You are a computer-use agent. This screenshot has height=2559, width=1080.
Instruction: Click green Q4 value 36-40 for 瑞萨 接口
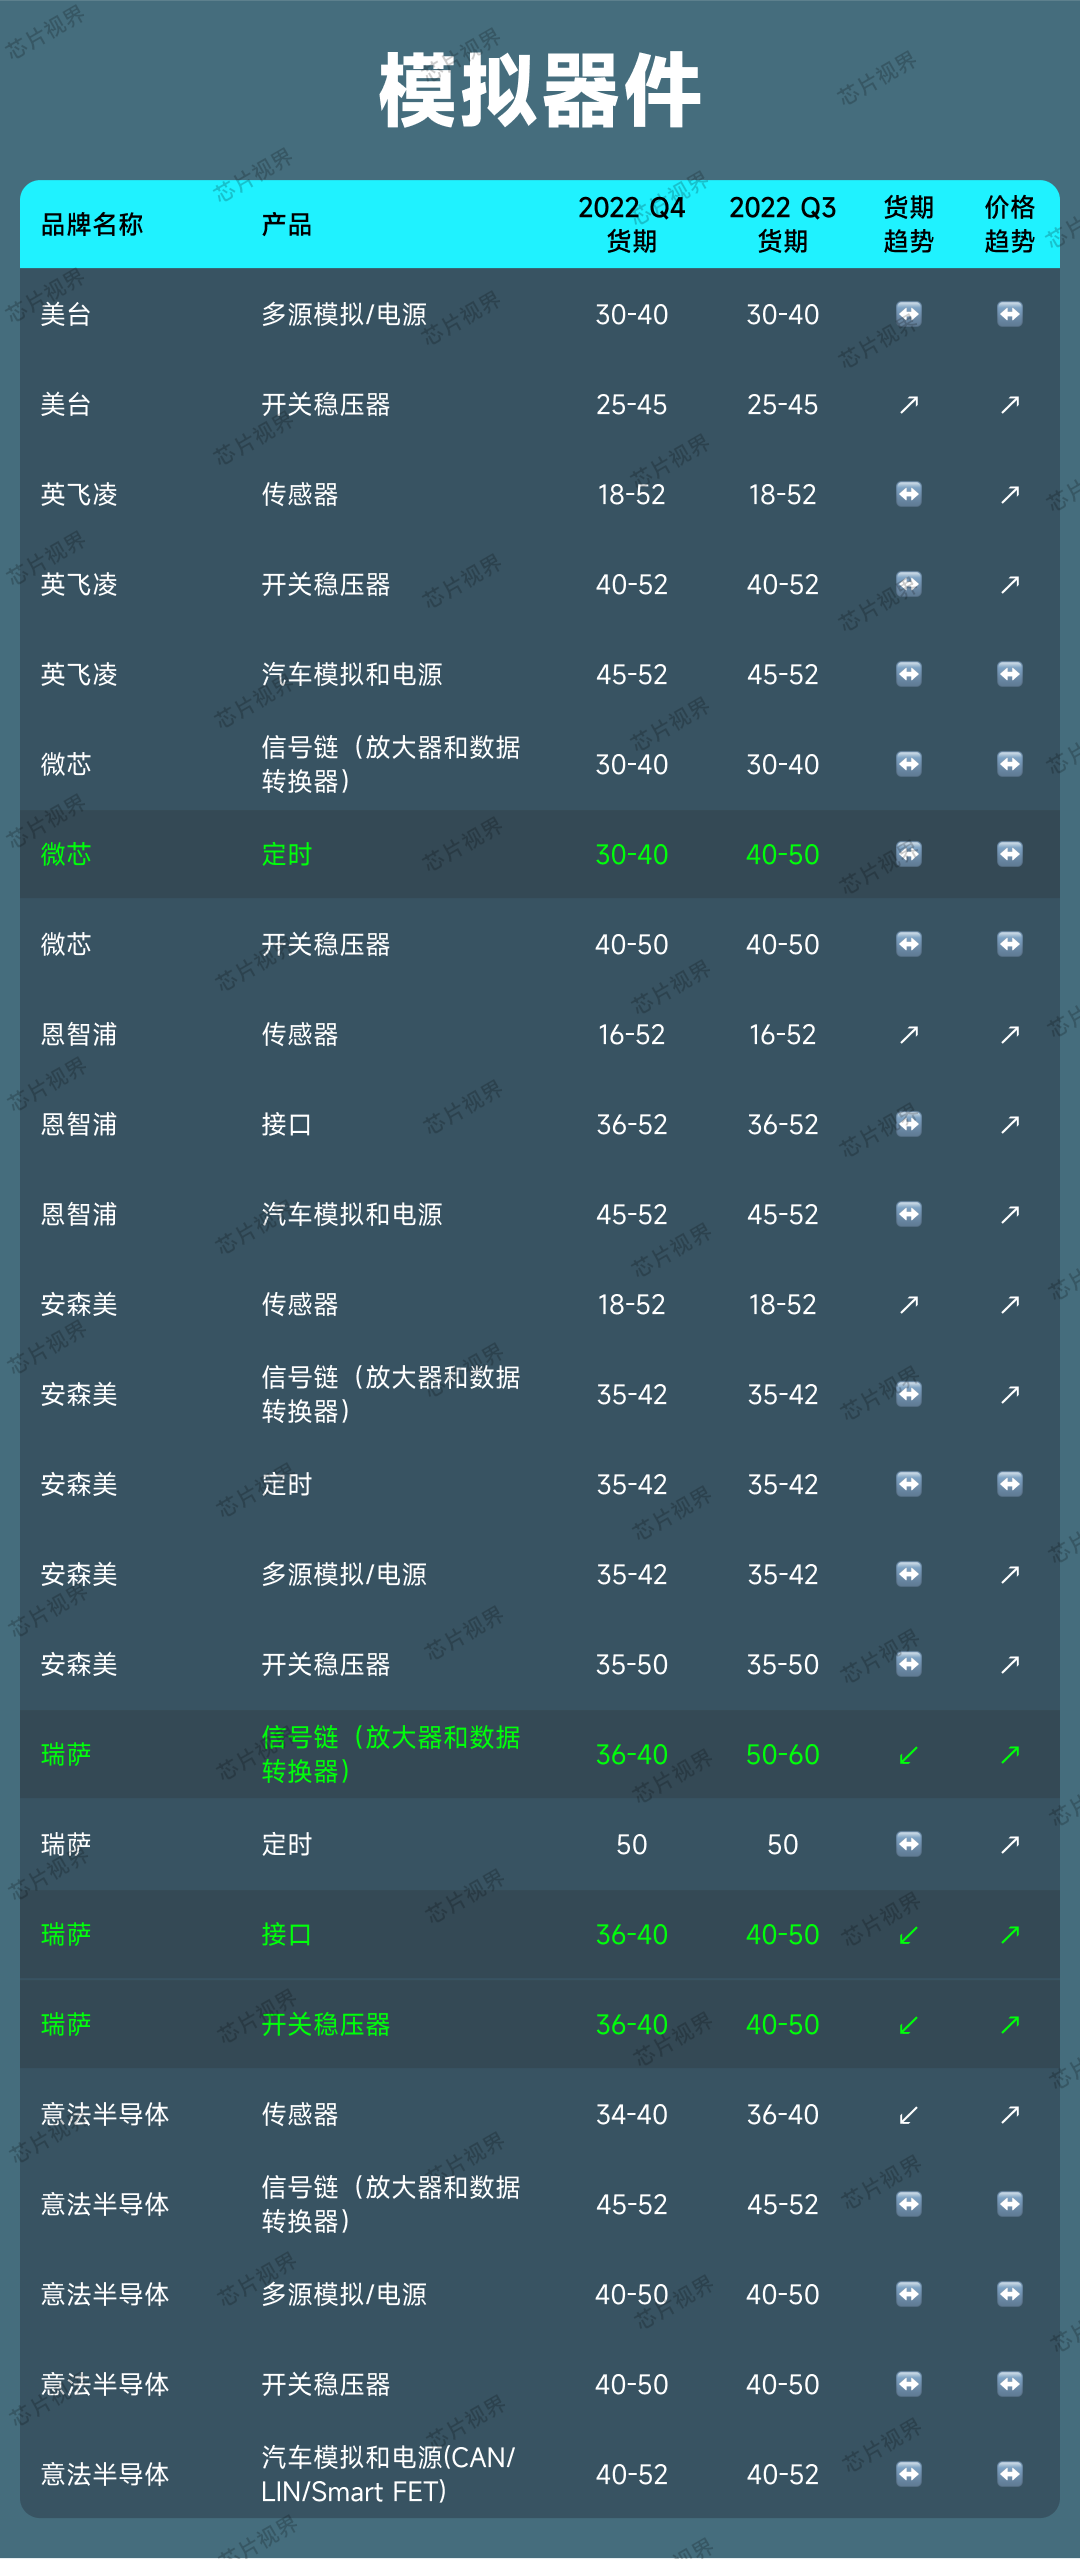pos(632,1934)
